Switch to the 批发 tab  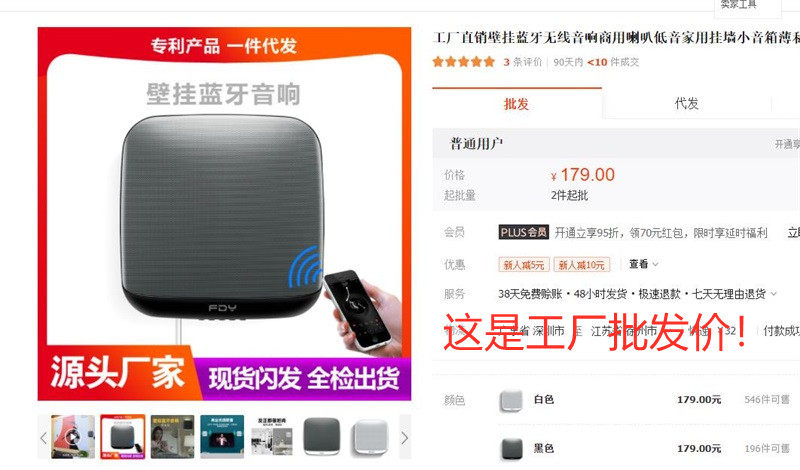click(x=517, y=104)
